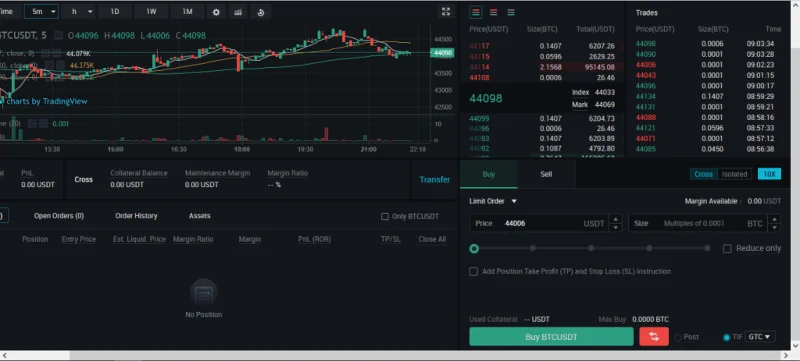Check Add Position TP and SL Instruction

tap(473, 271)
